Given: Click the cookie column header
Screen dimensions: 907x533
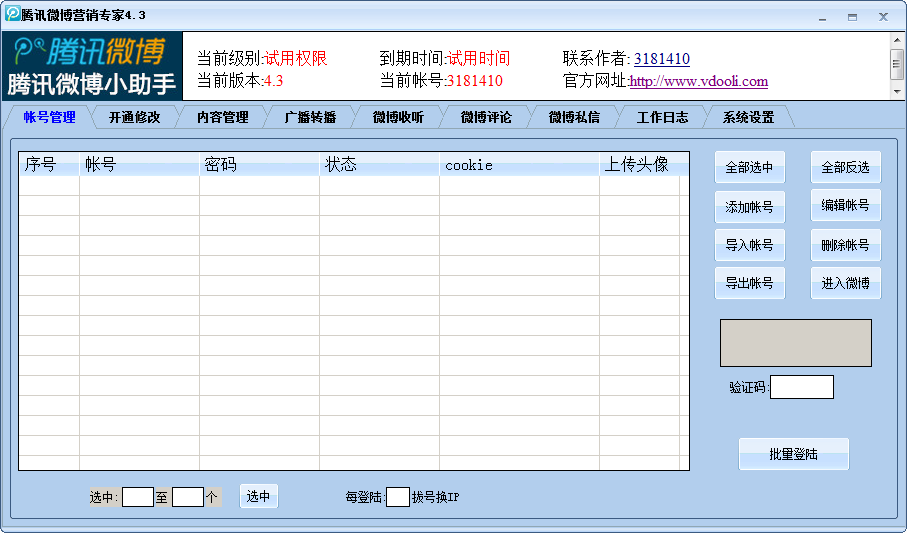Looking at the screenshot, I should 519,164.
